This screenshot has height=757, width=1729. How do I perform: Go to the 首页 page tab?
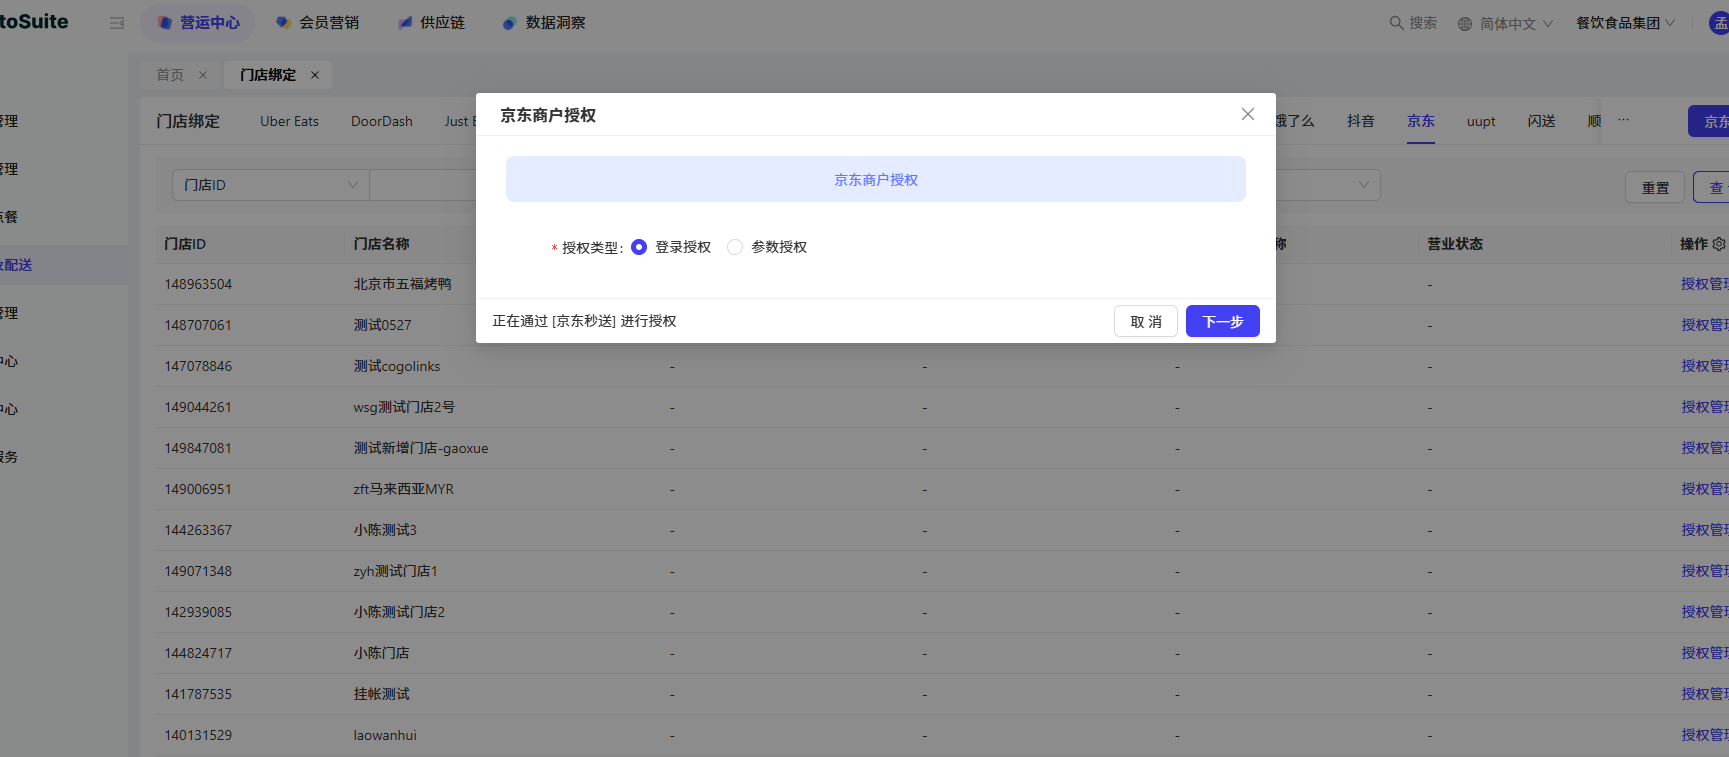(170, 75)
